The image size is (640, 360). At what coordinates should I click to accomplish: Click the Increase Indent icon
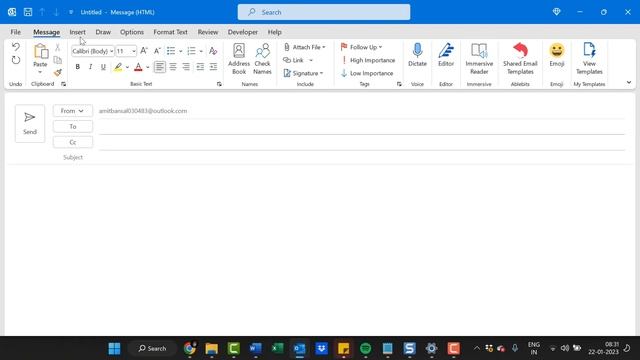coord(213,67)
